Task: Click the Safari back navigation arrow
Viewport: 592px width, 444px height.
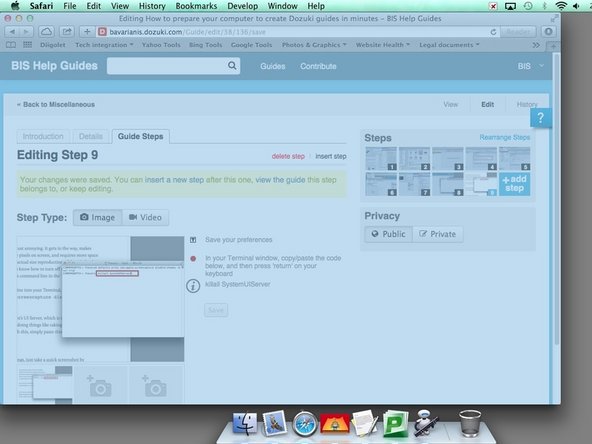Action: pyautogui.click(x=12, y=32)
